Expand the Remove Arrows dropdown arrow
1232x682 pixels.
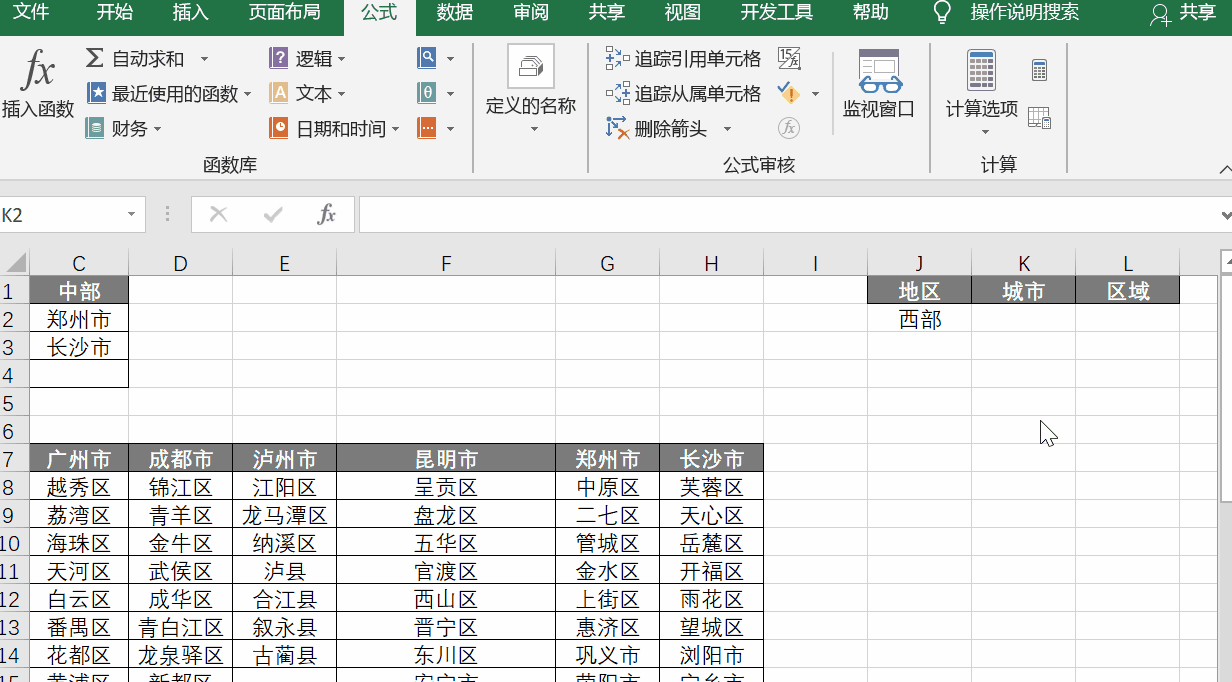point(727,129)
